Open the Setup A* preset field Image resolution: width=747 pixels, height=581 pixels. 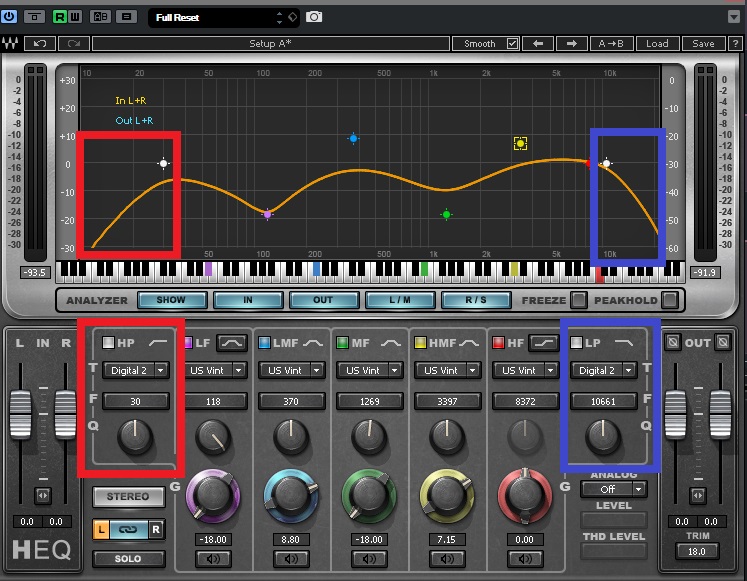point(271,43)
